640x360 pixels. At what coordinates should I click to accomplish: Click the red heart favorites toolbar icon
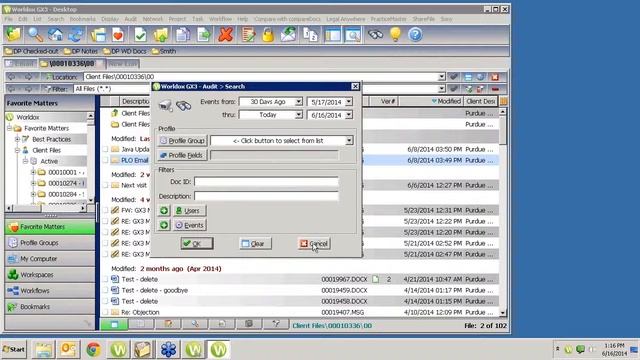click(118, 35)
